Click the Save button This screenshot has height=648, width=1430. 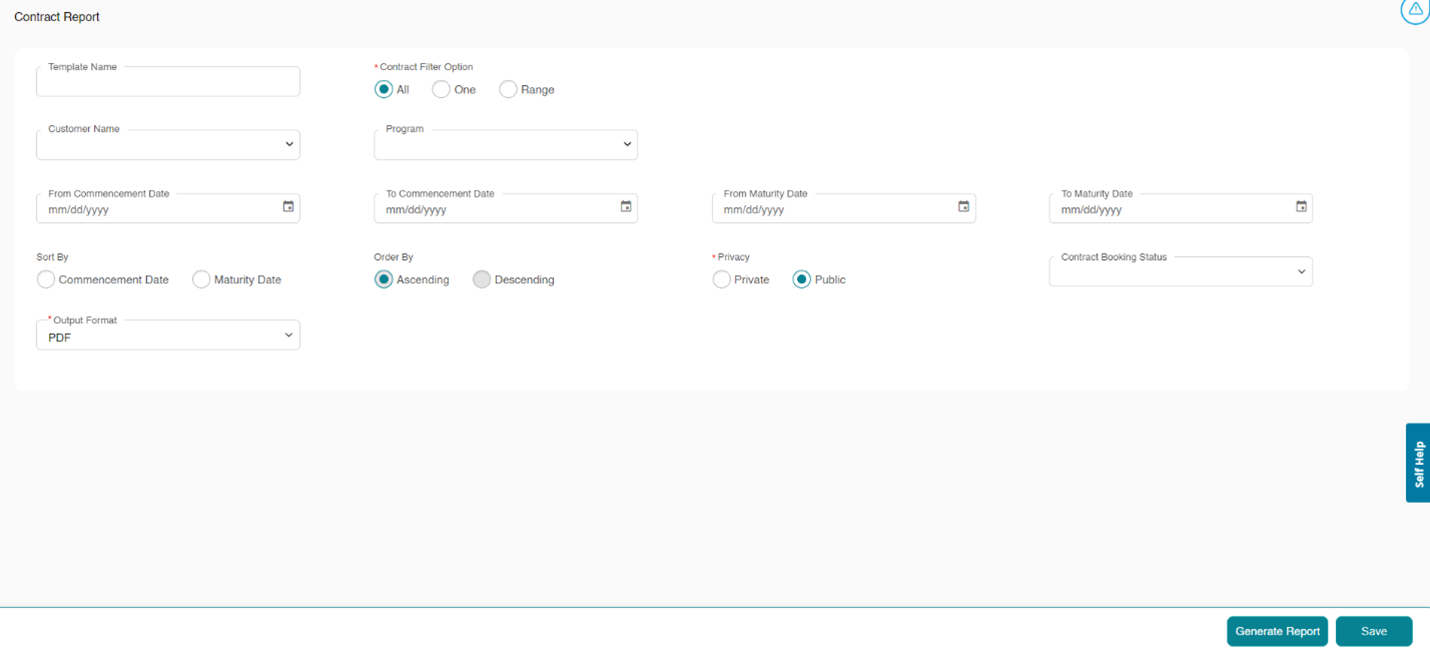tap(1373, 632)
